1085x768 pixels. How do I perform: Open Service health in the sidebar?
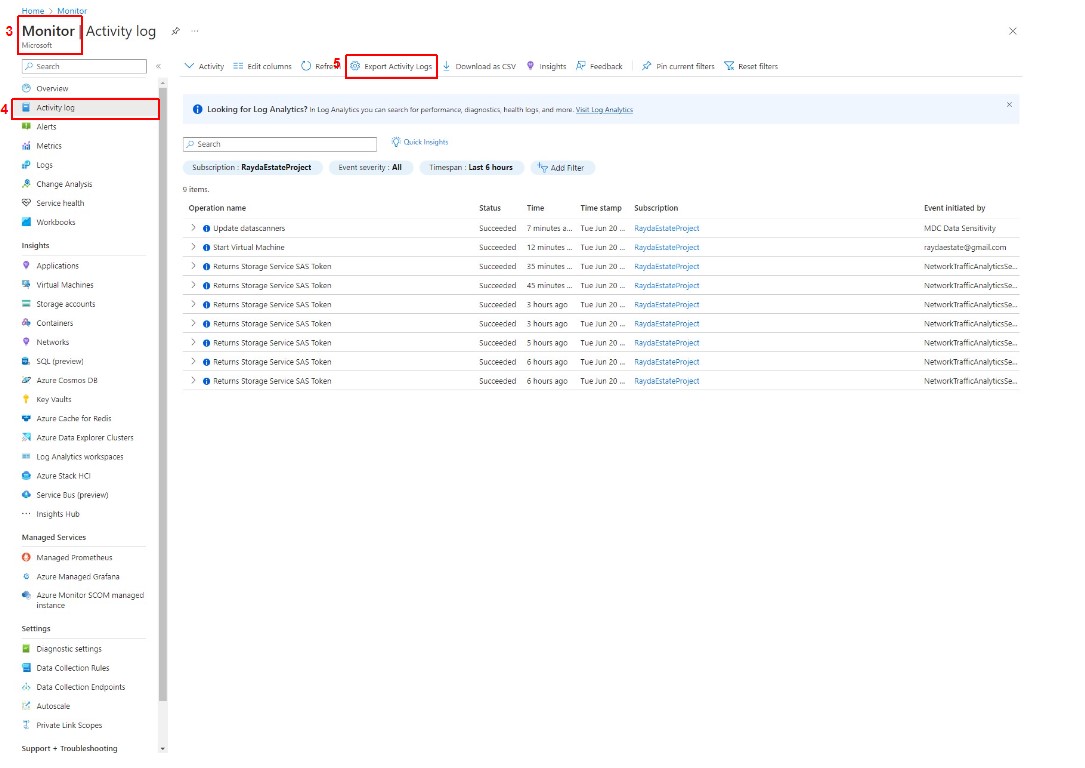coord(60,203)
